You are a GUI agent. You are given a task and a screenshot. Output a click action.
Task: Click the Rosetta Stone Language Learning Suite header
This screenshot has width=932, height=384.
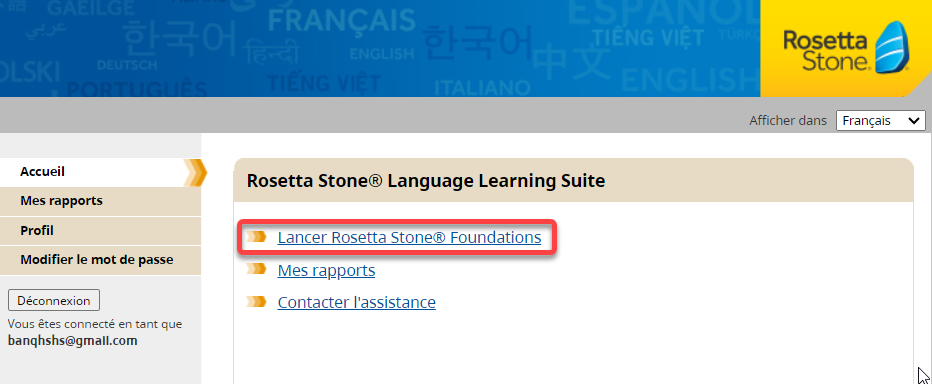tap(426, 181)
